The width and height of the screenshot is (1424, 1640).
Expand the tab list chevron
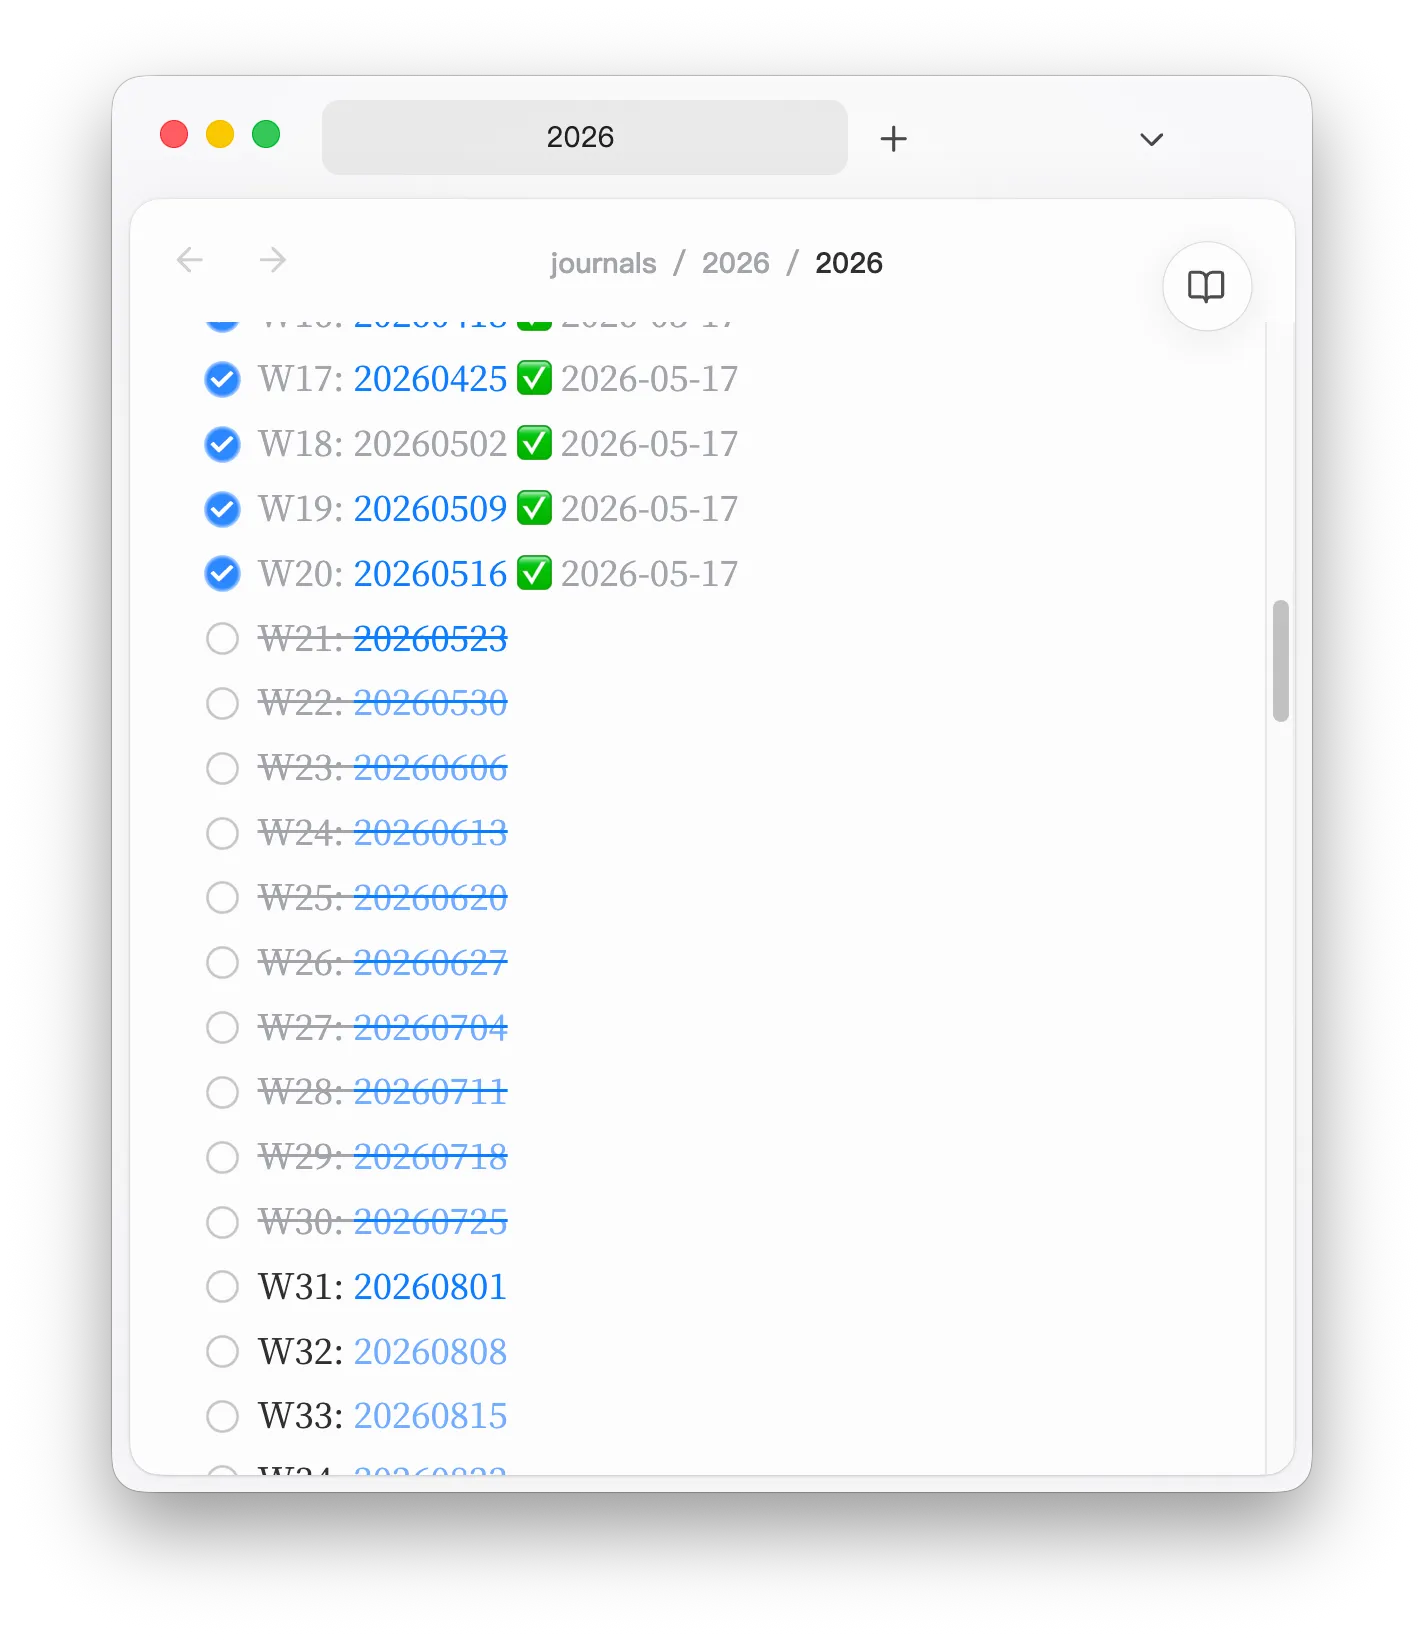point(1151,139)
